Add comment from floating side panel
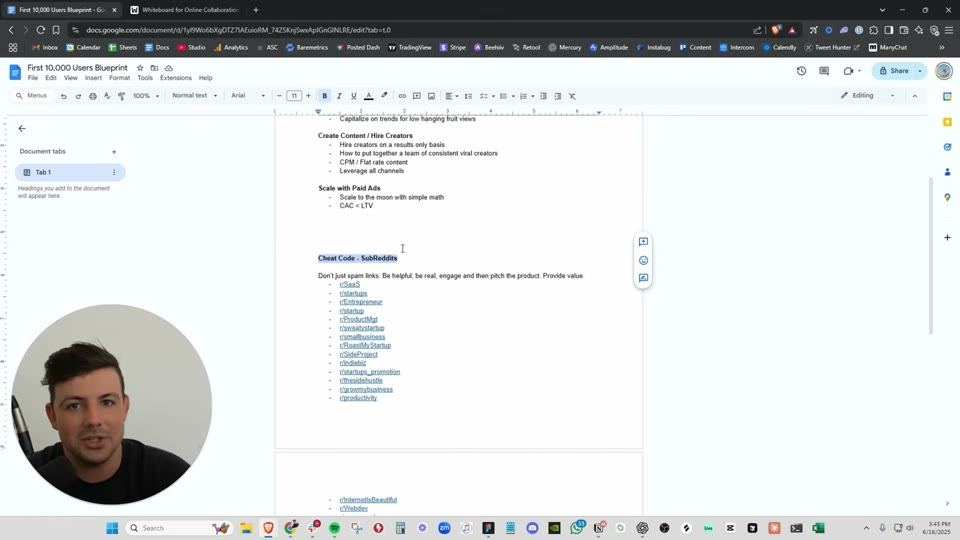This screenshot has width=960, height=540. tap(643, 242)
